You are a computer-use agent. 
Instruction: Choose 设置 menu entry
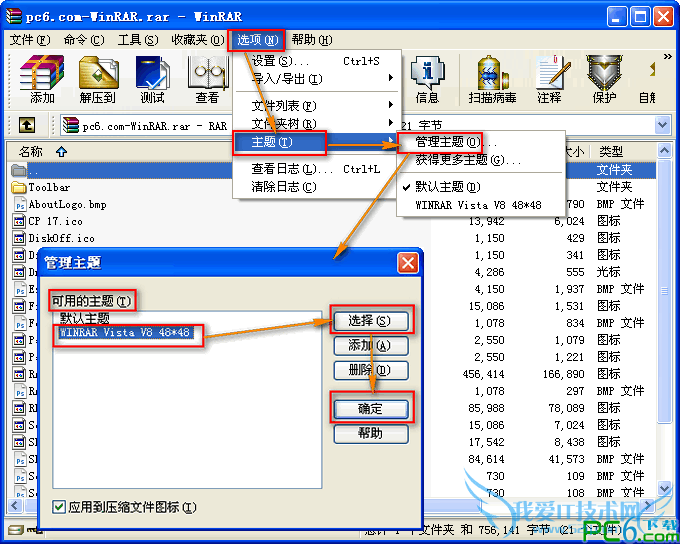tap(316, 61)
